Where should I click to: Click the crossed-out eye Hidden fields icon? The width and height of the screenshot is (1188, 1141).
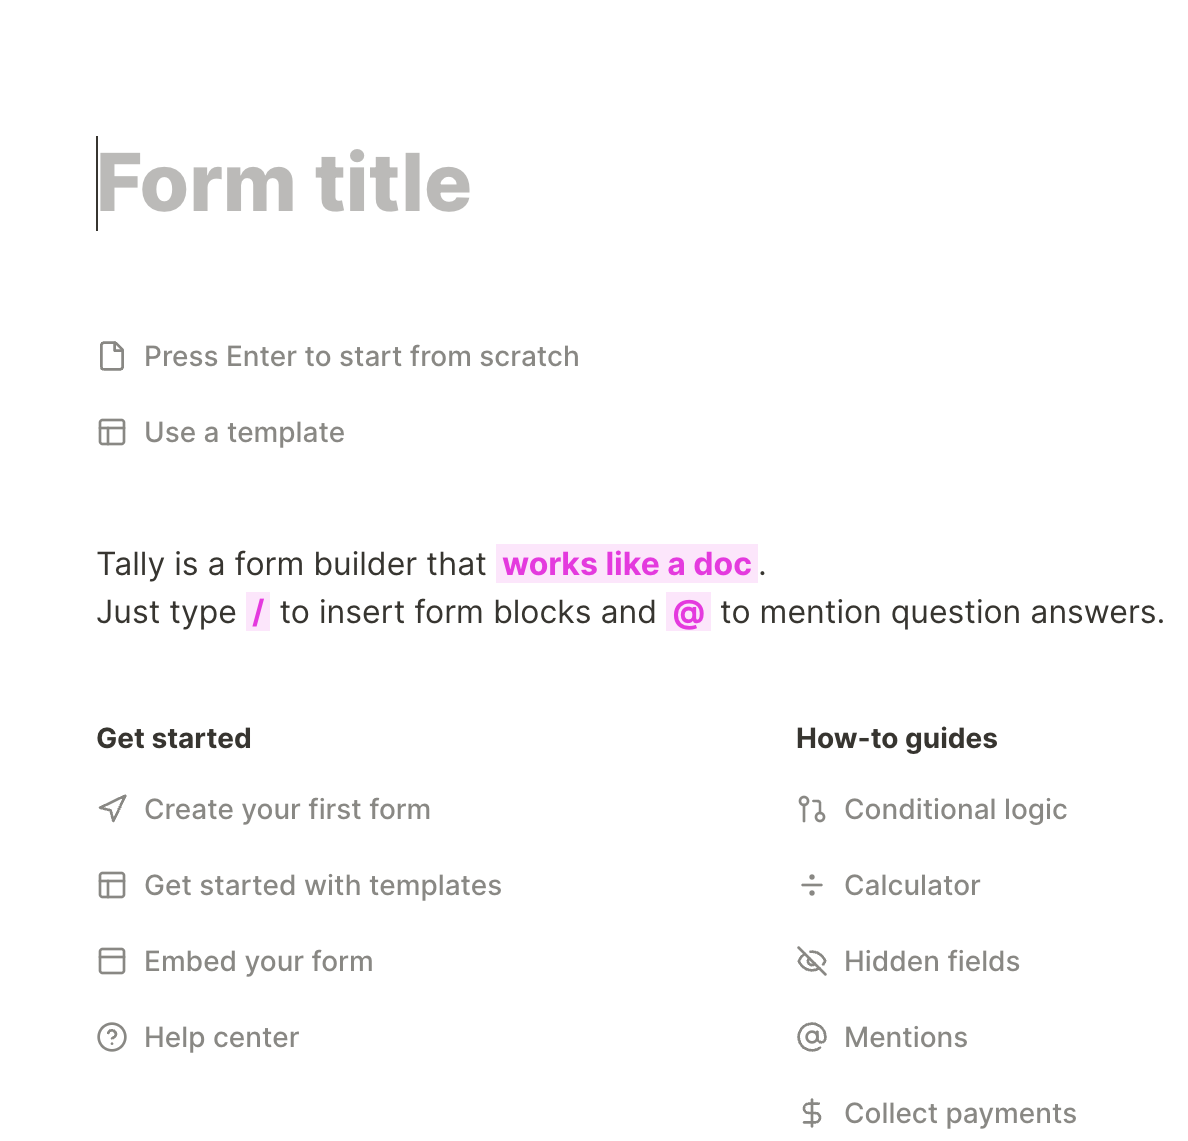[811, 961]
